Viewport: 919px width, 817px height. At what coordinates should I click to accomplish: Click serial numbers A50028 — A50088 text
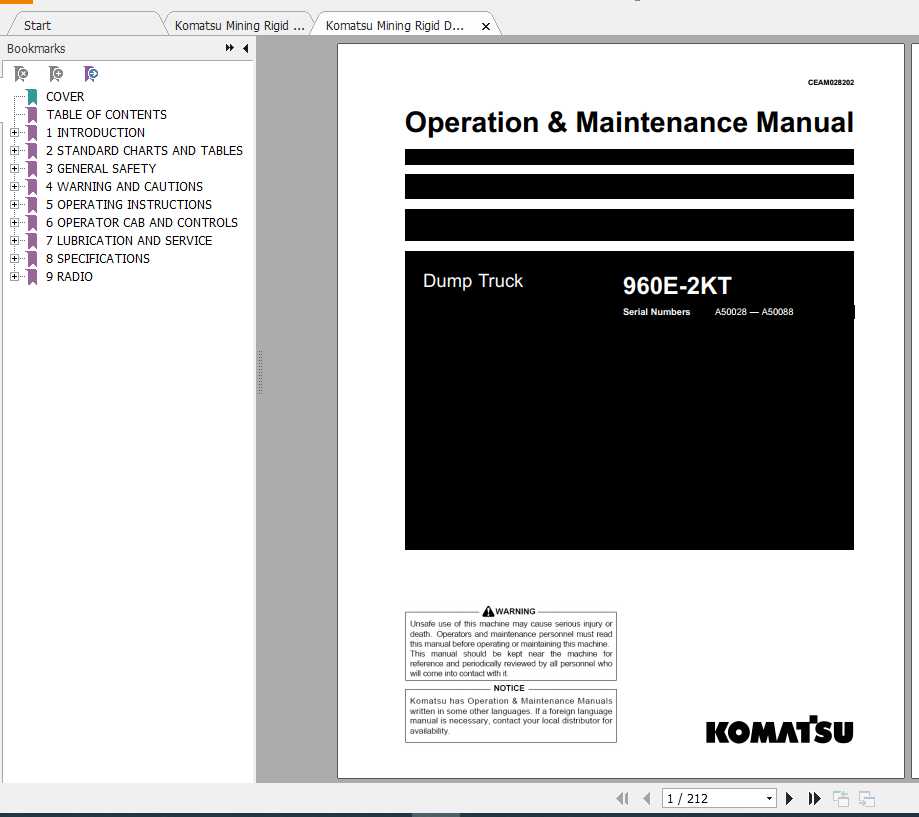point(754,312)
